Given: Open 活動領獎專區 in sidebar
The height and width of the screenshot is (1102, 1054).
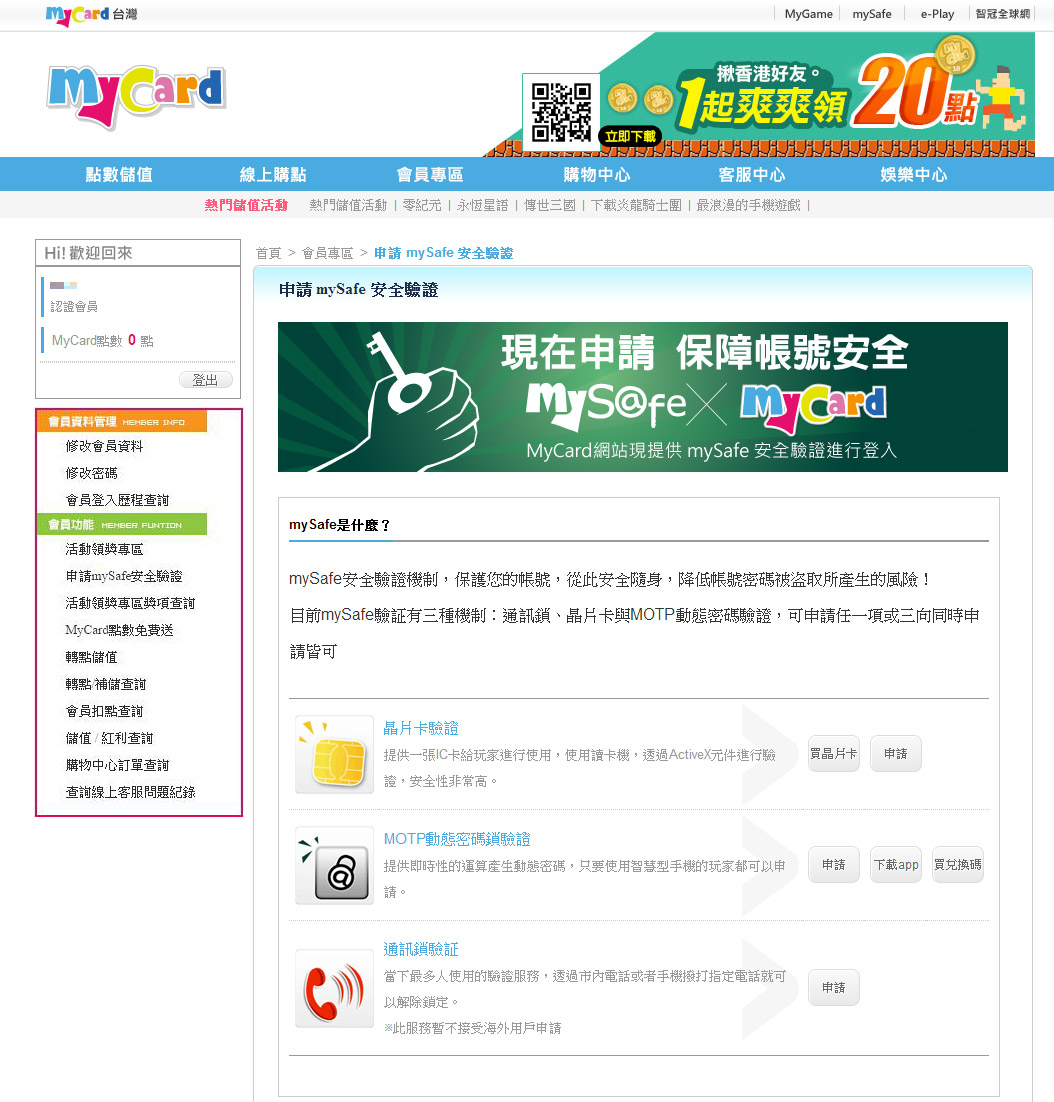Looking at the screenshot, I should pyautogui.click(x=104, y=549).
